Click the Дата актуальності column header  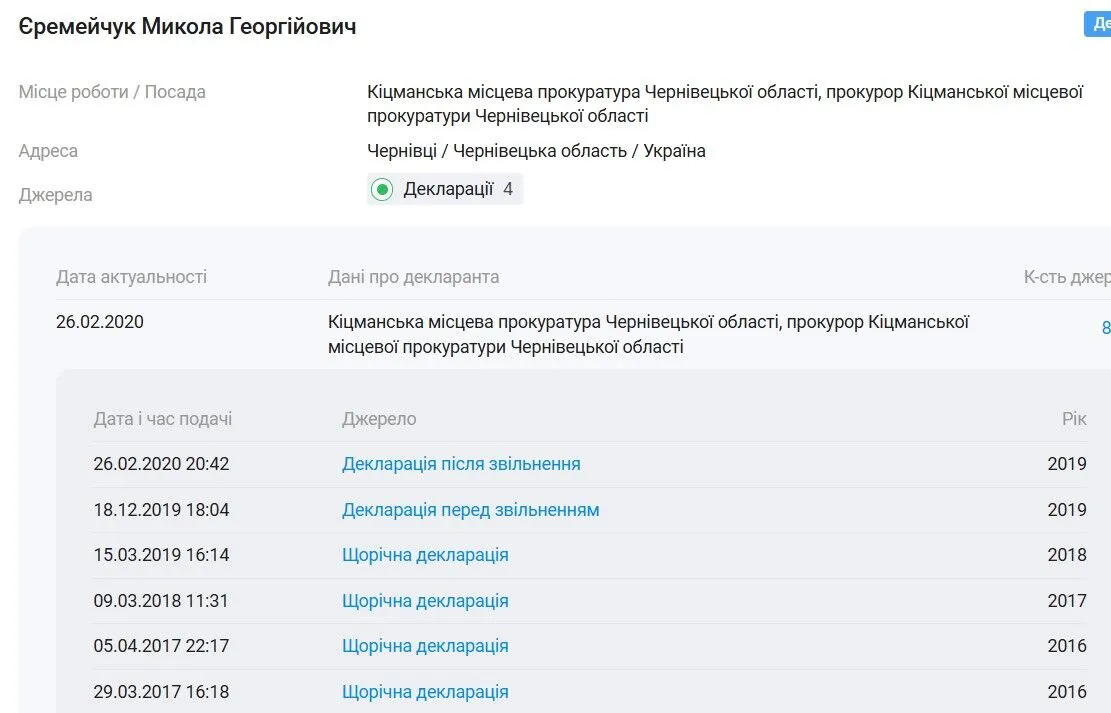[x=132, y=277]
